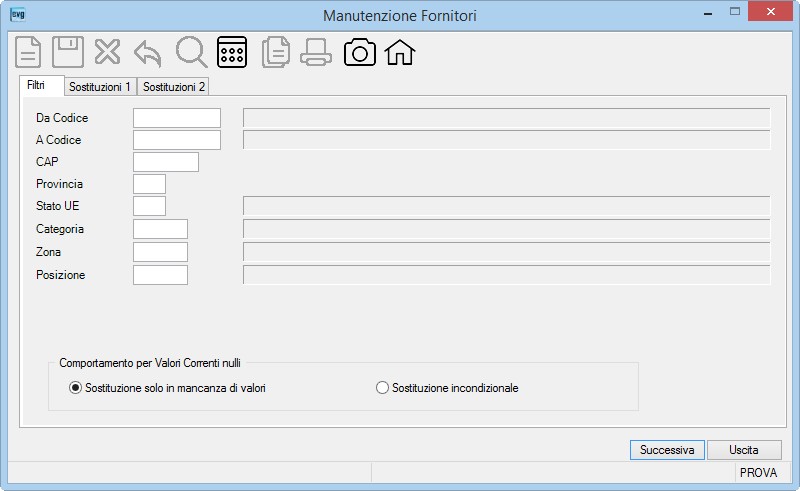Click the home house icon
Screen dimensions: 800x491
pyautogui.click(x=399, y=53)
